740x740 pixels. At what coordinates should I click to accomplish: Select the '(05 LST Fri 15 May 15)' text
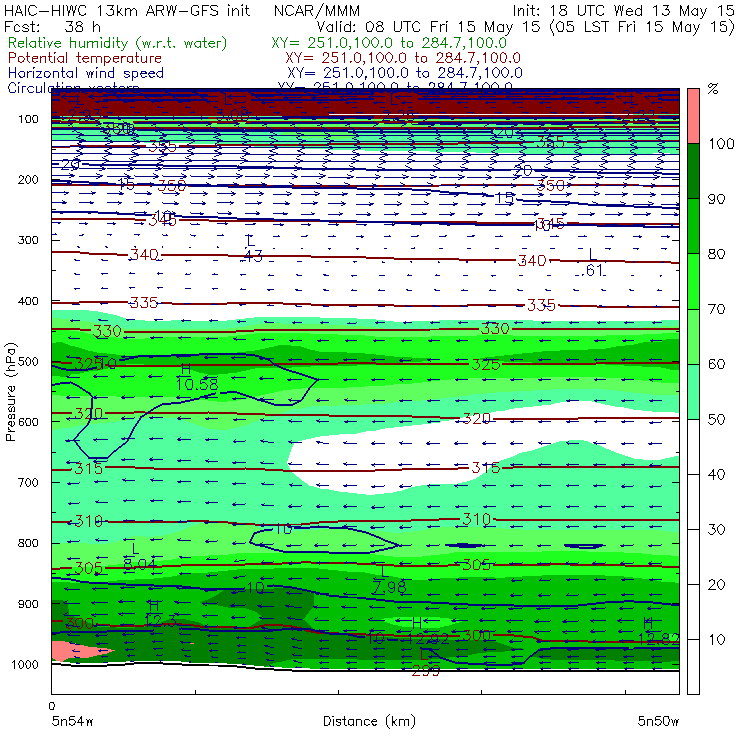[642, 26]
